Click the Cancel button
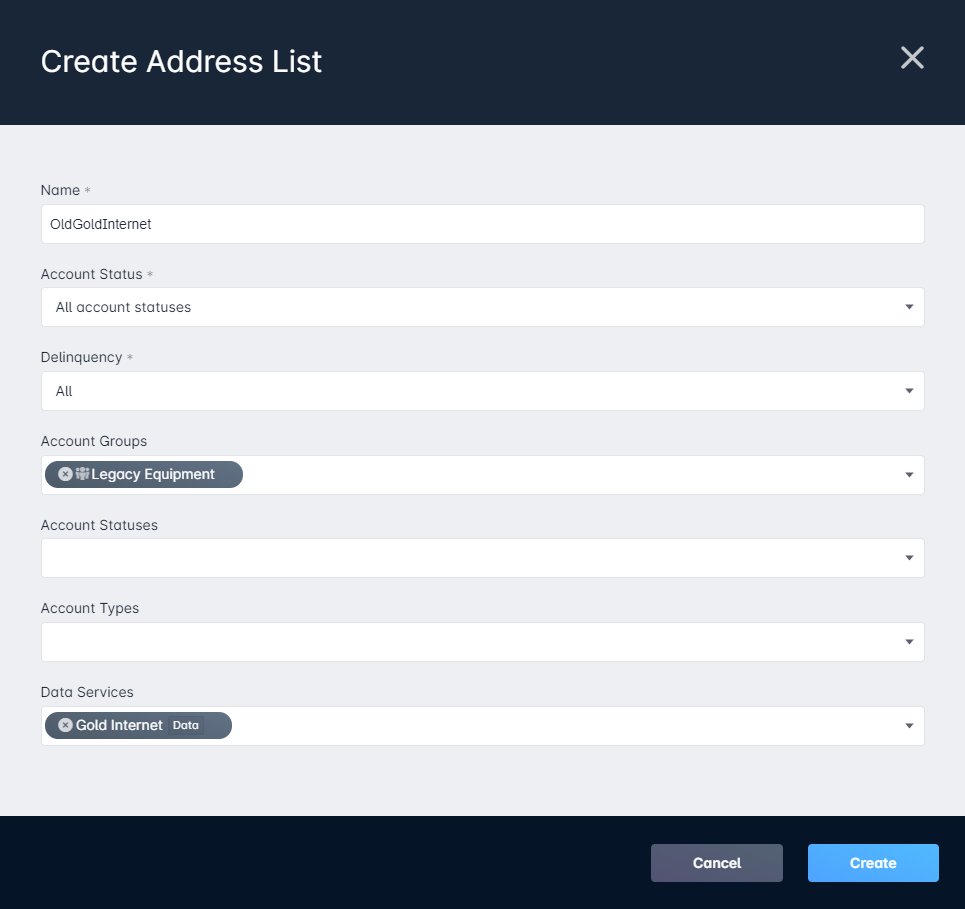 tap(716, 863)
